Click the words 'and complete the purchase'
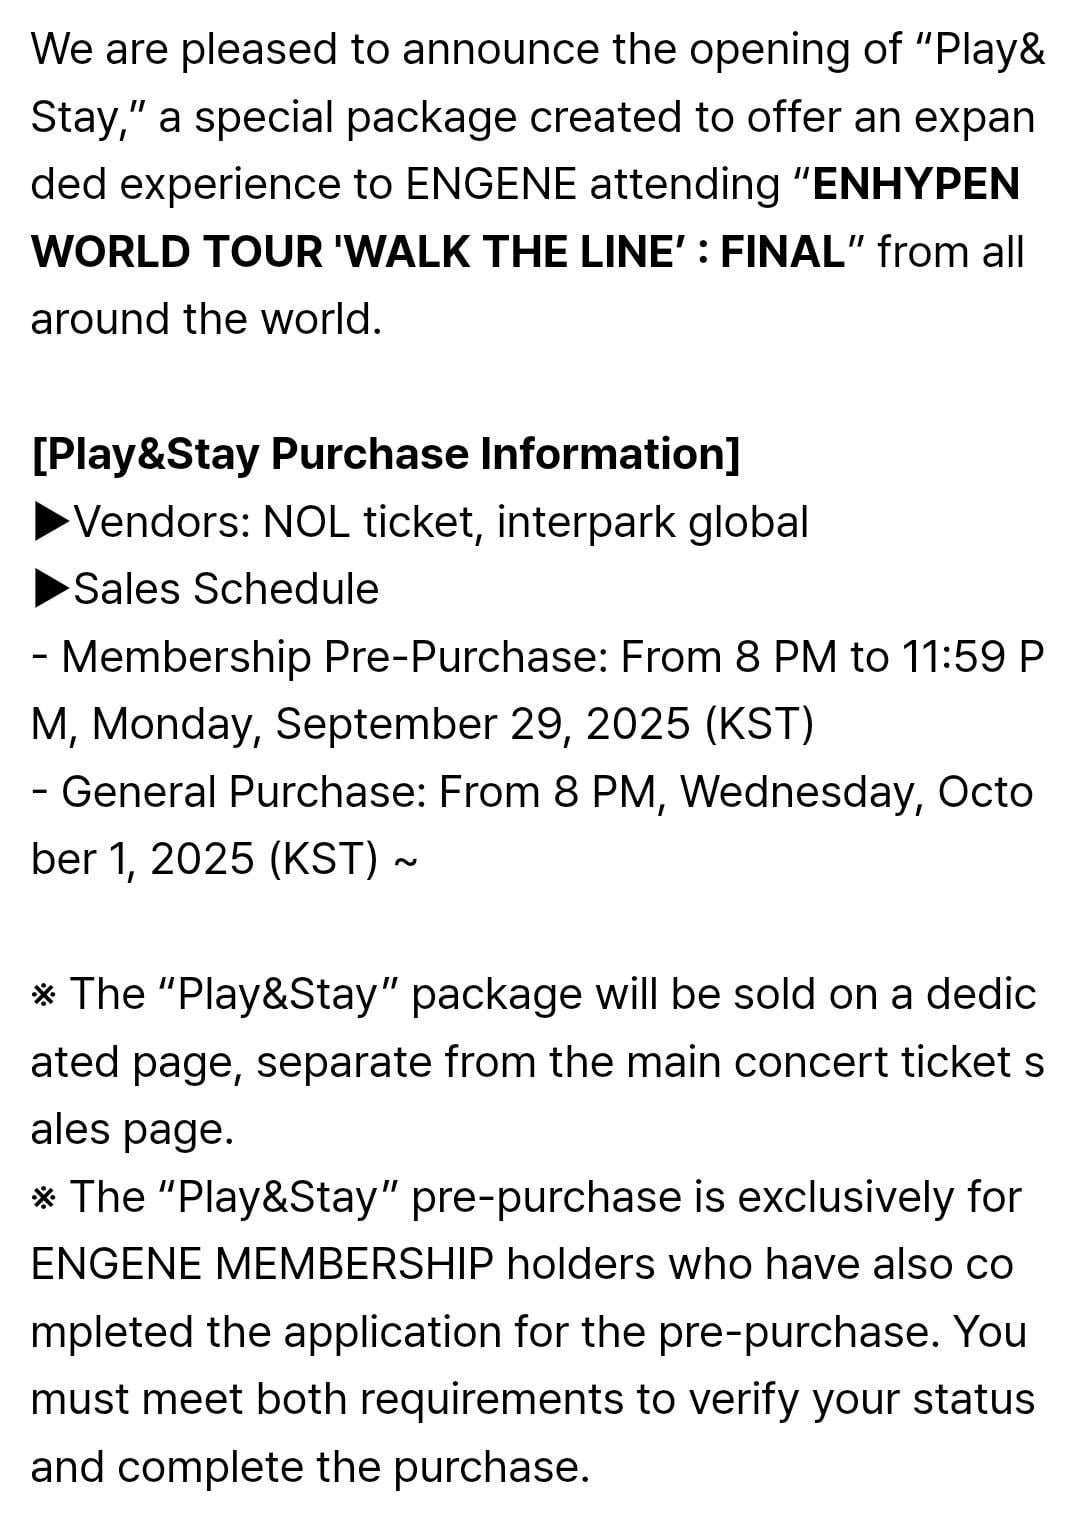The height and width of the screenshot is (1531, 1080). pos(309,1467)
